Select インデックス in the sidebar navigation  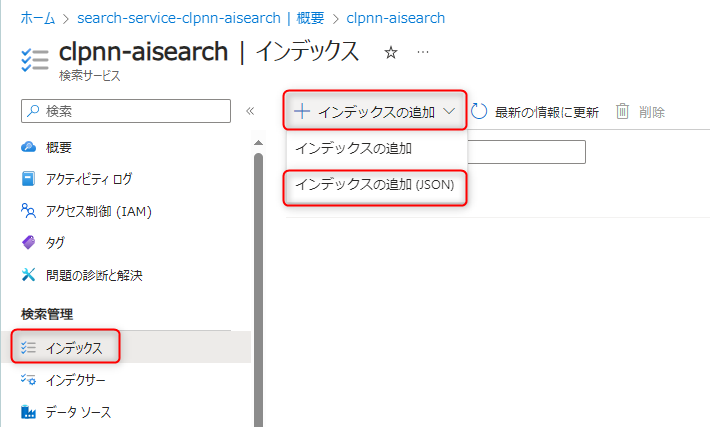(x=73, y=348)
